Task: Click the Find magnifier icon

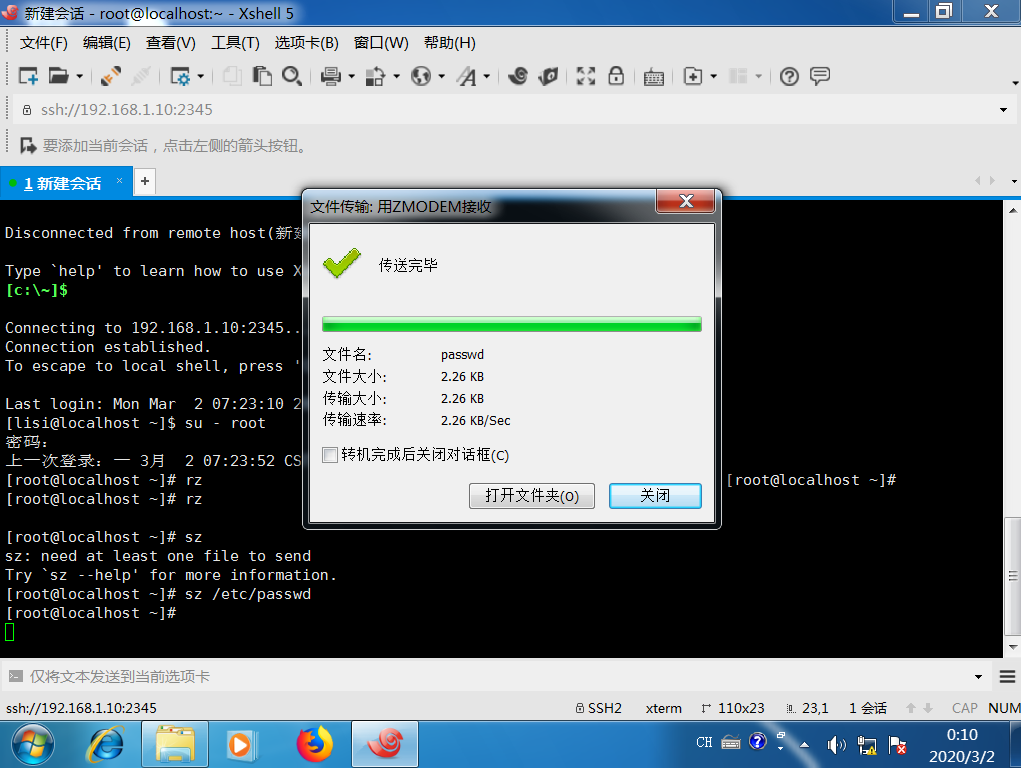Action: (x=292, y=76)
